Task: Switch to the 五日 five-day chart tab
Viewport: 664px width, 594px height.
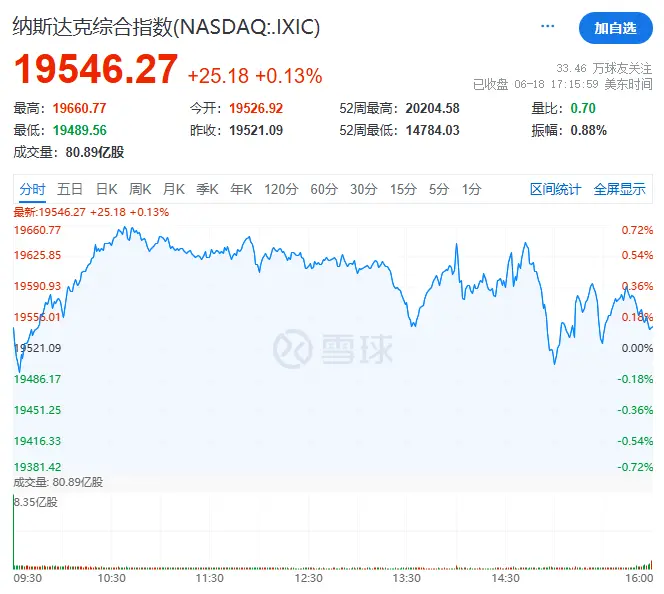Action: [70, 189]
